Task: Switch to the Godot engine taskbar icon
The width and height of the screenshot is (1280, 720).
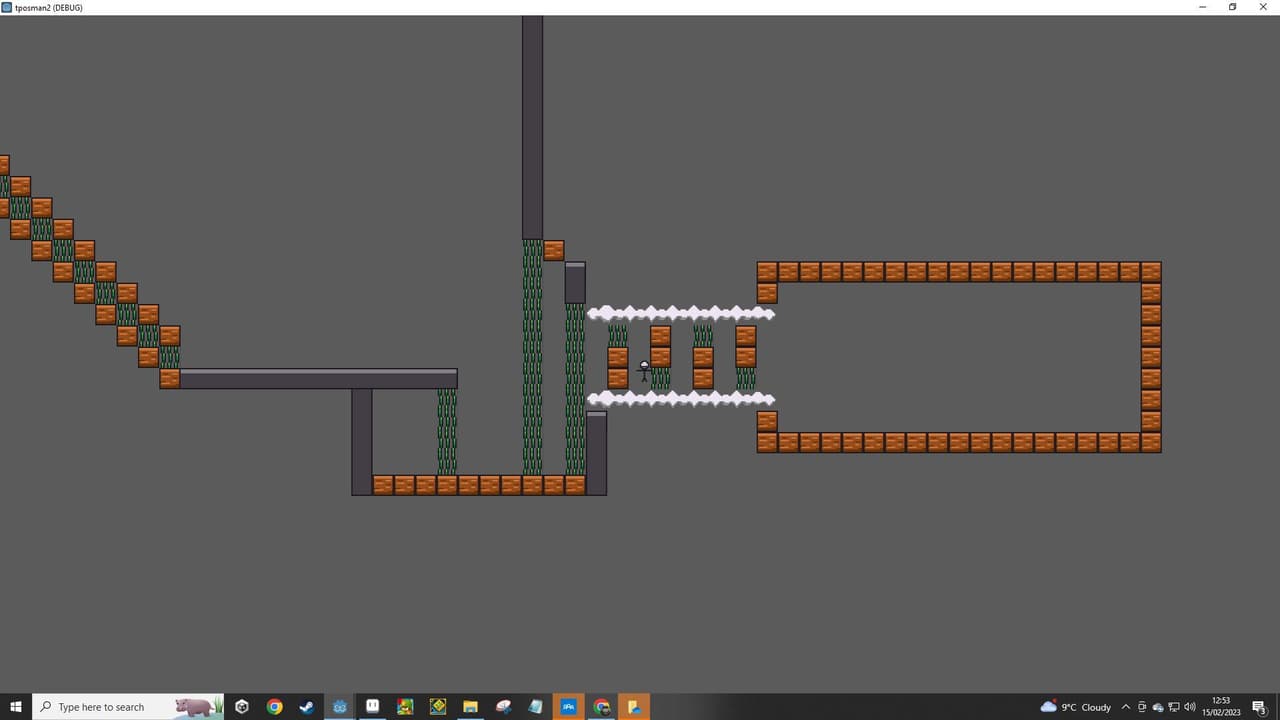Action: [340, 707]
